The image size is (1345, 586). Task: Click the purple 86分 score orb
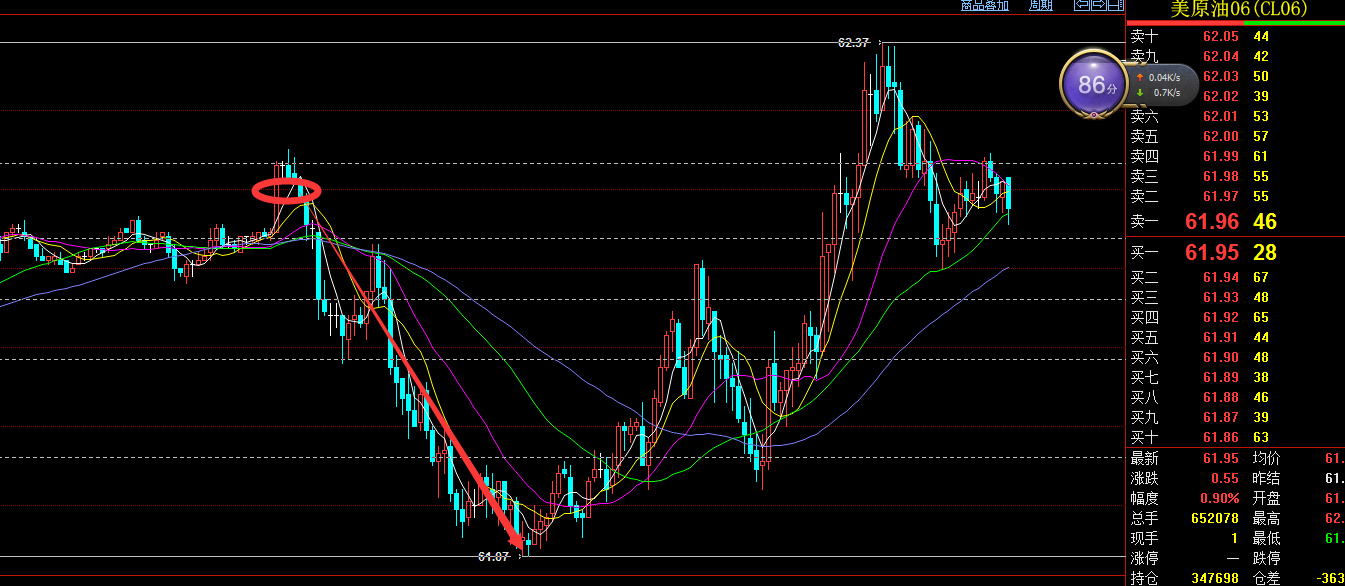tap(1091, 85)
